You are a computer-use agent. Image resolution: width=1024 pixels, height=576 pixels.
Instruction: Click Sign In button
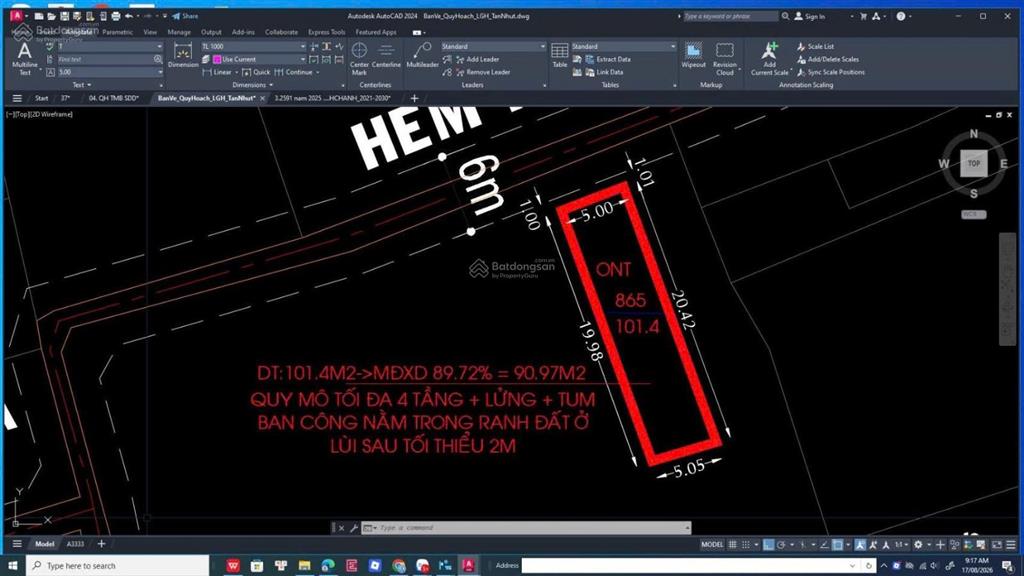(810, 16)
